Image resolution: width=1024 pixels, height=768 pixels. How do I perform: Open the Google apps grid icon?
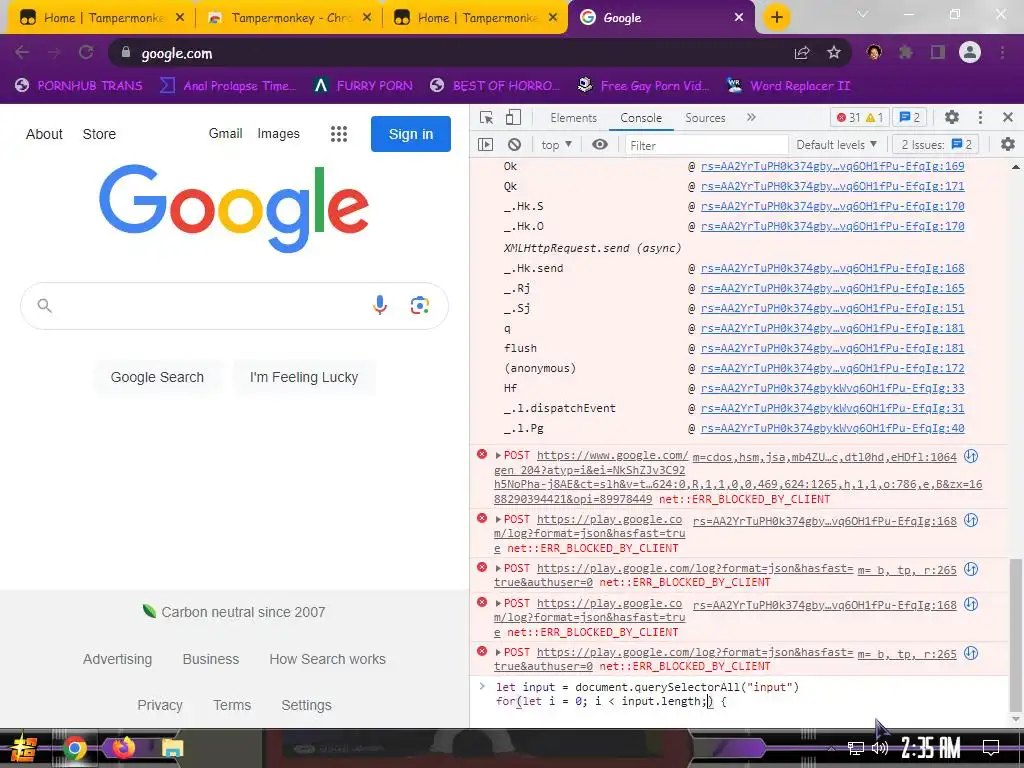[338, 134]
